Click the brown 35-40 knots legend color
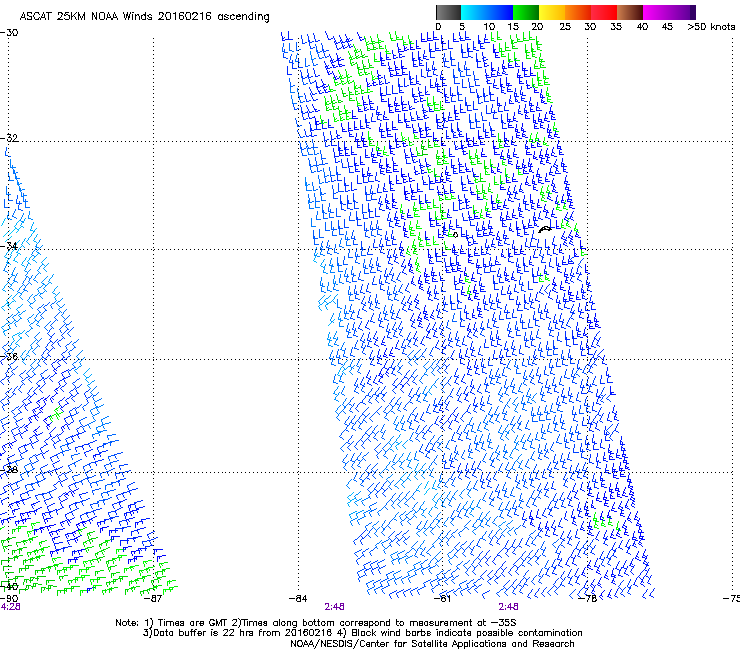 click(x=630, y=12)
